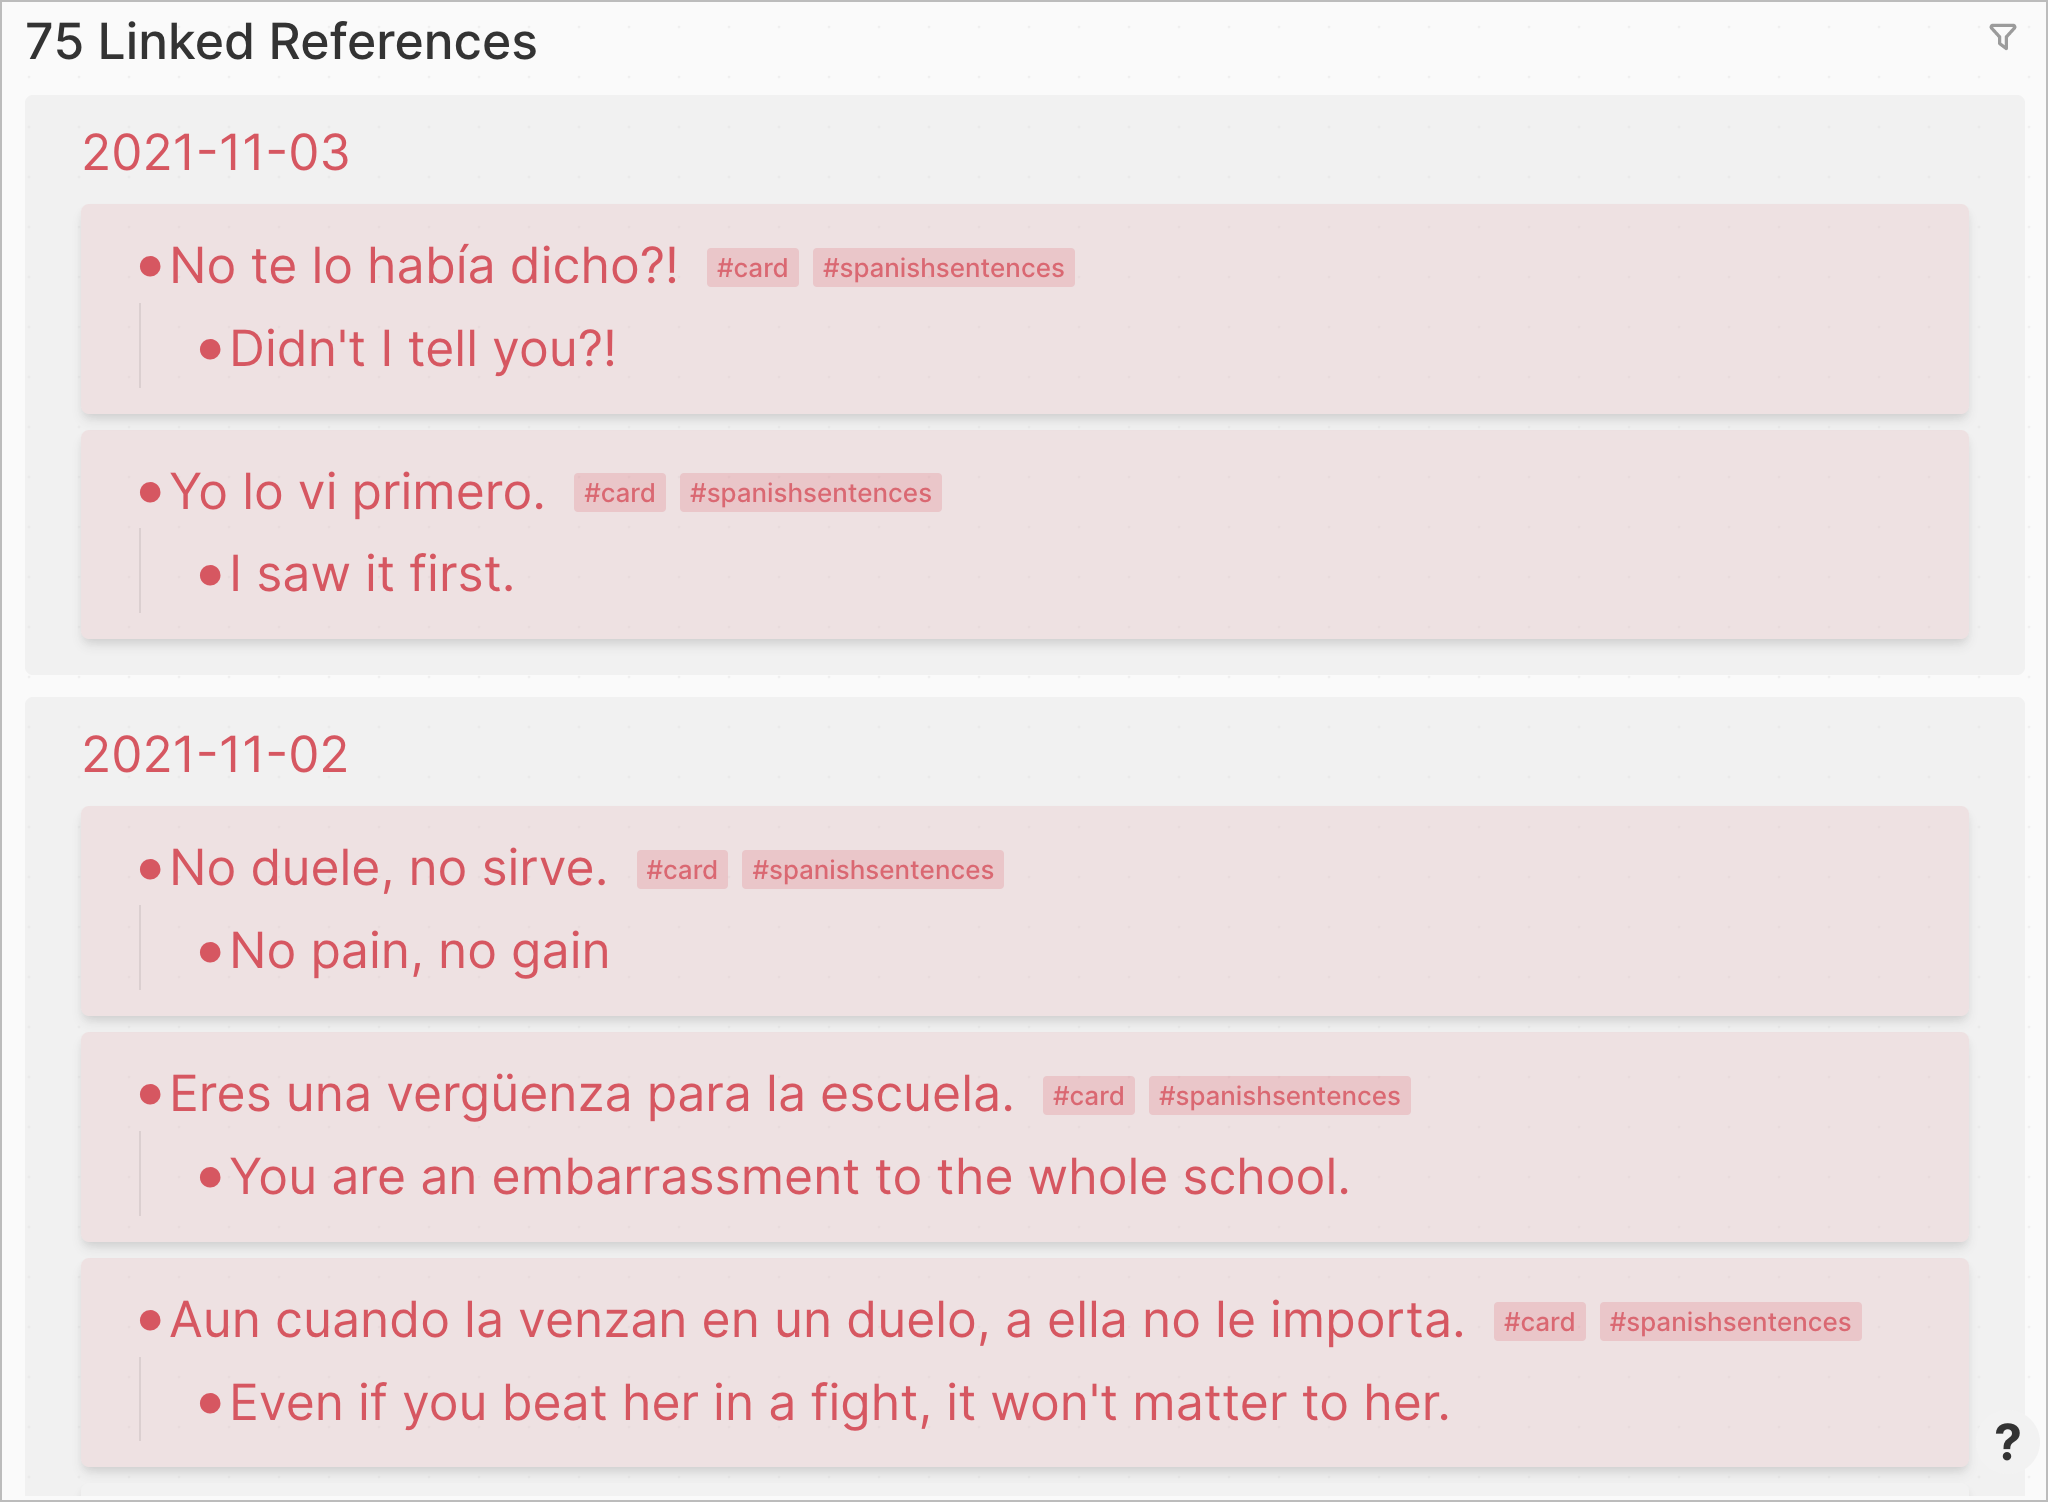Open the #spanishsentences tag page

945,268
